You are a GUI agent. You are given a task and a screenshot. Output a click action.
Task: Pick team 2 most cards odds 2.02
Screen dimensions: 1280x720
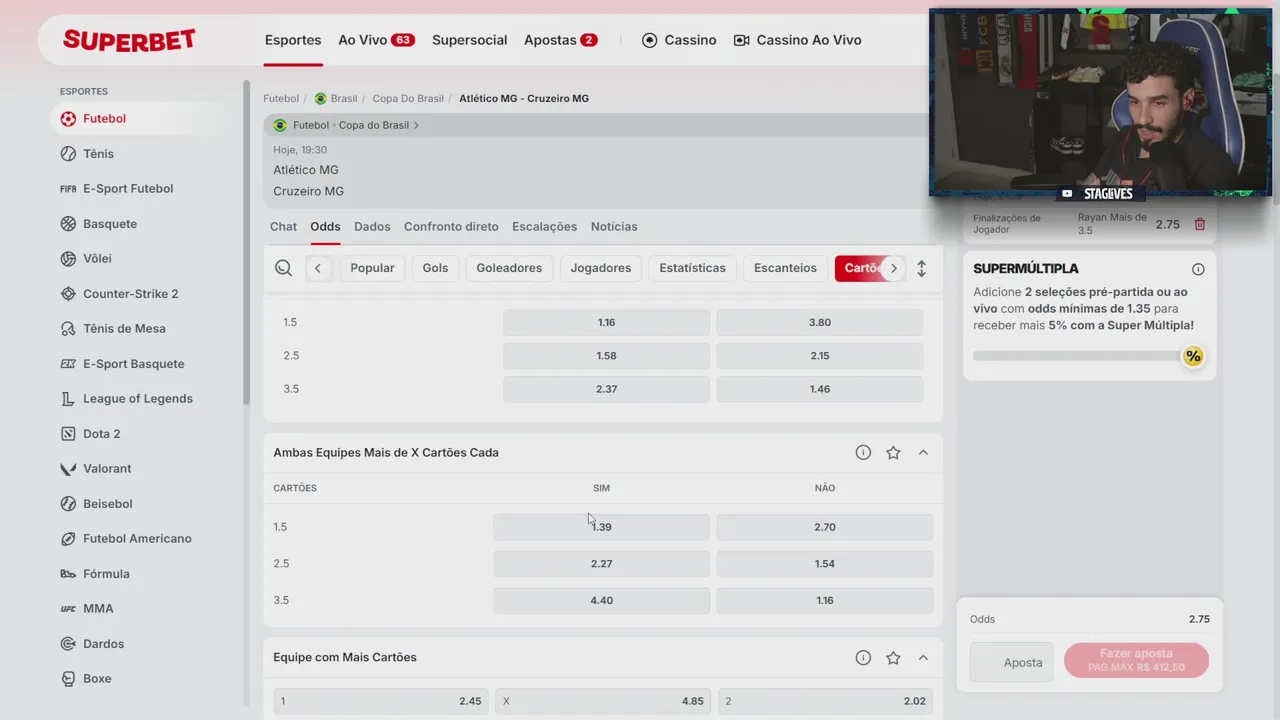click(825, 701)
